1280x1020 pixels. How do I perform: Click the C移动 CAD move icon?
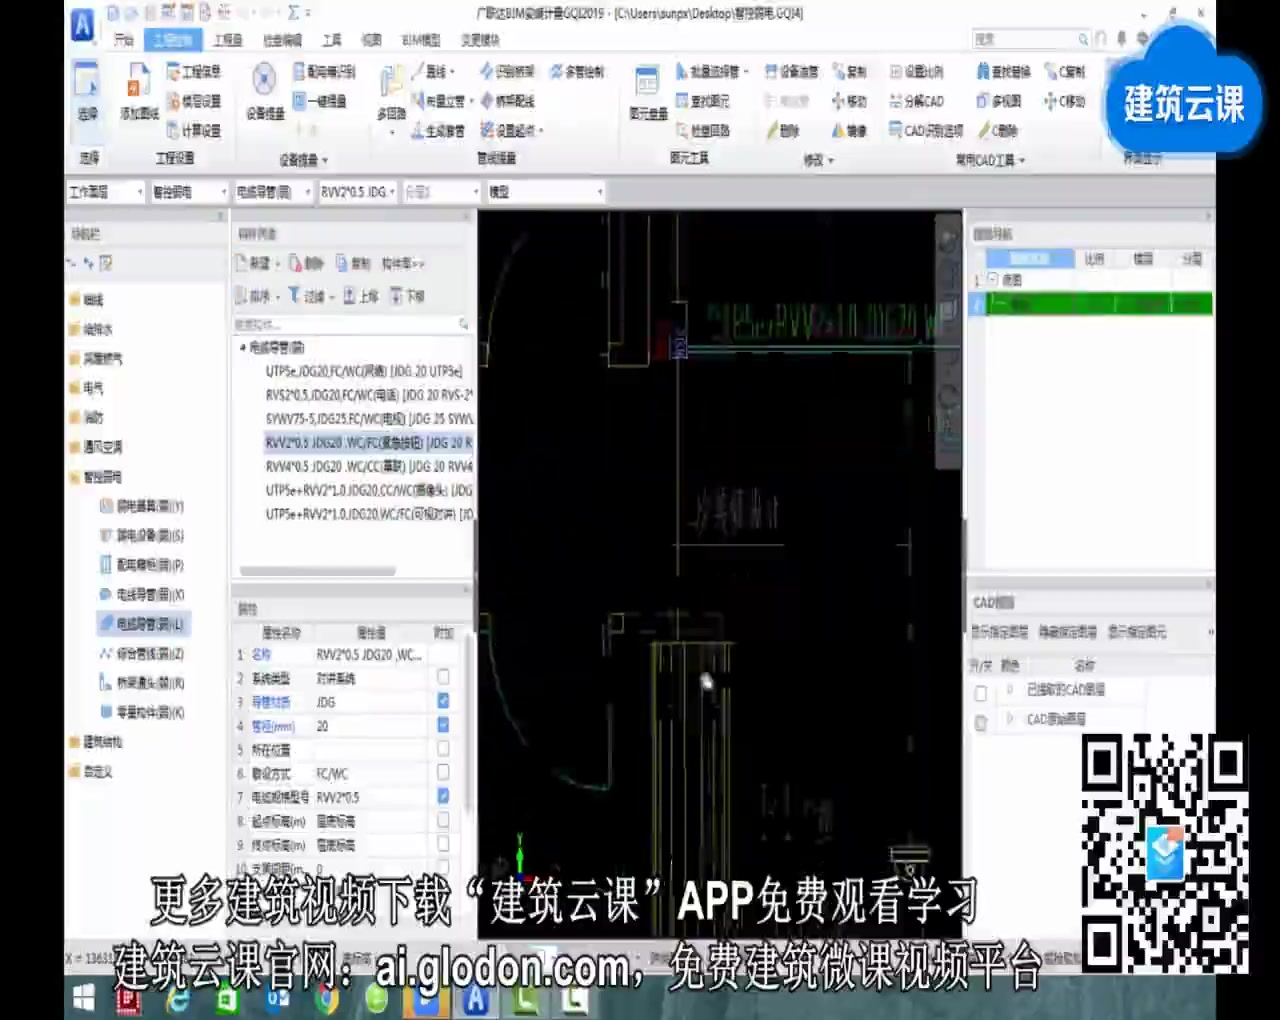click(1064, 101)
